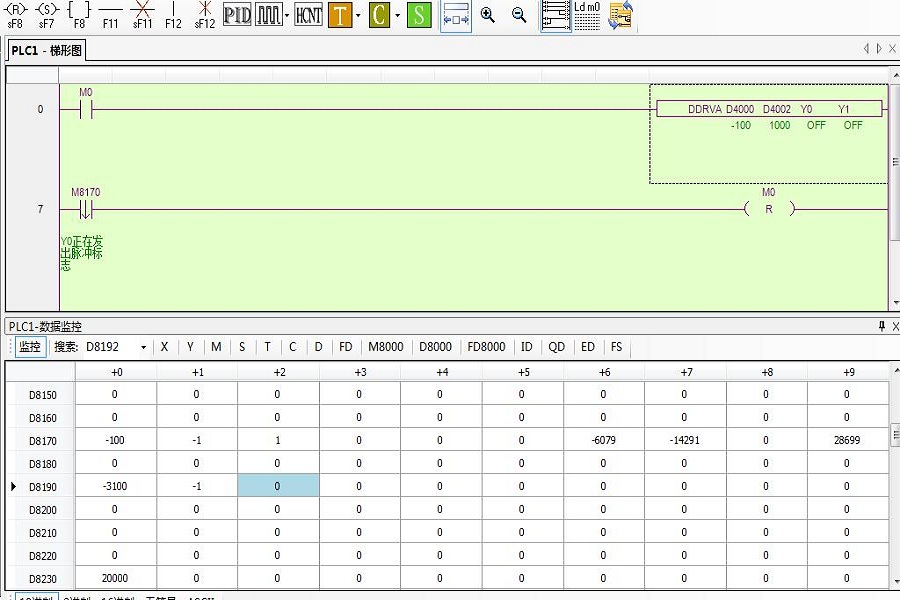
Task: Select the pulse output instruction icon
Action: [x=267, y=15]
